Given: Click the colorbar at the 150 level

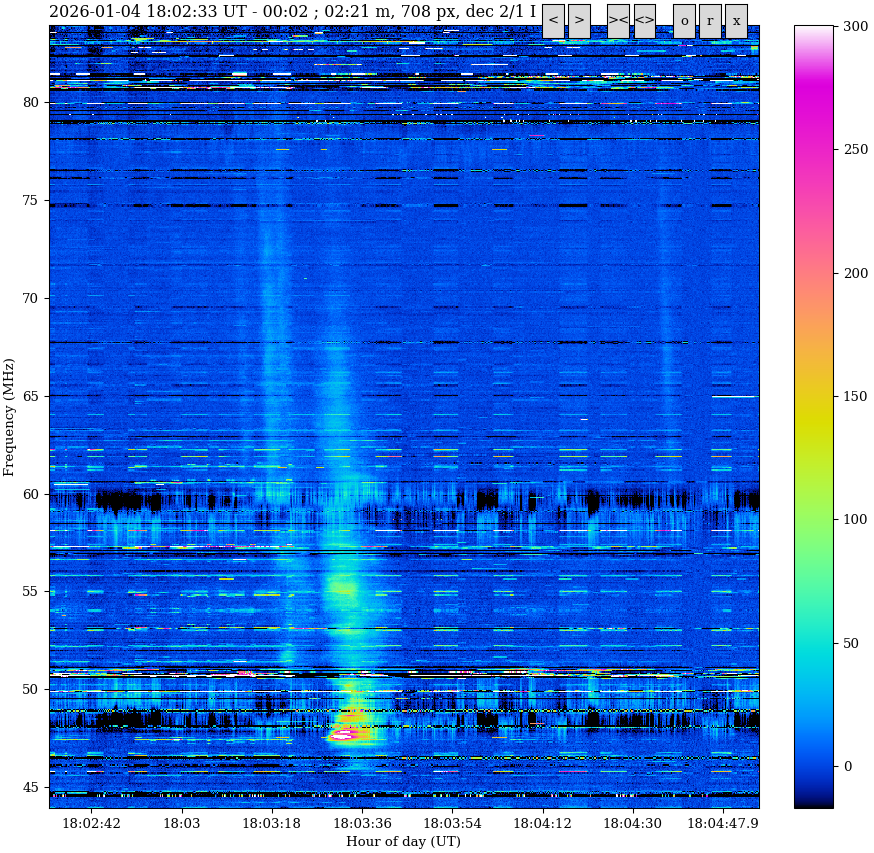Looking at the screenshot, I should (x=814, y=396).
